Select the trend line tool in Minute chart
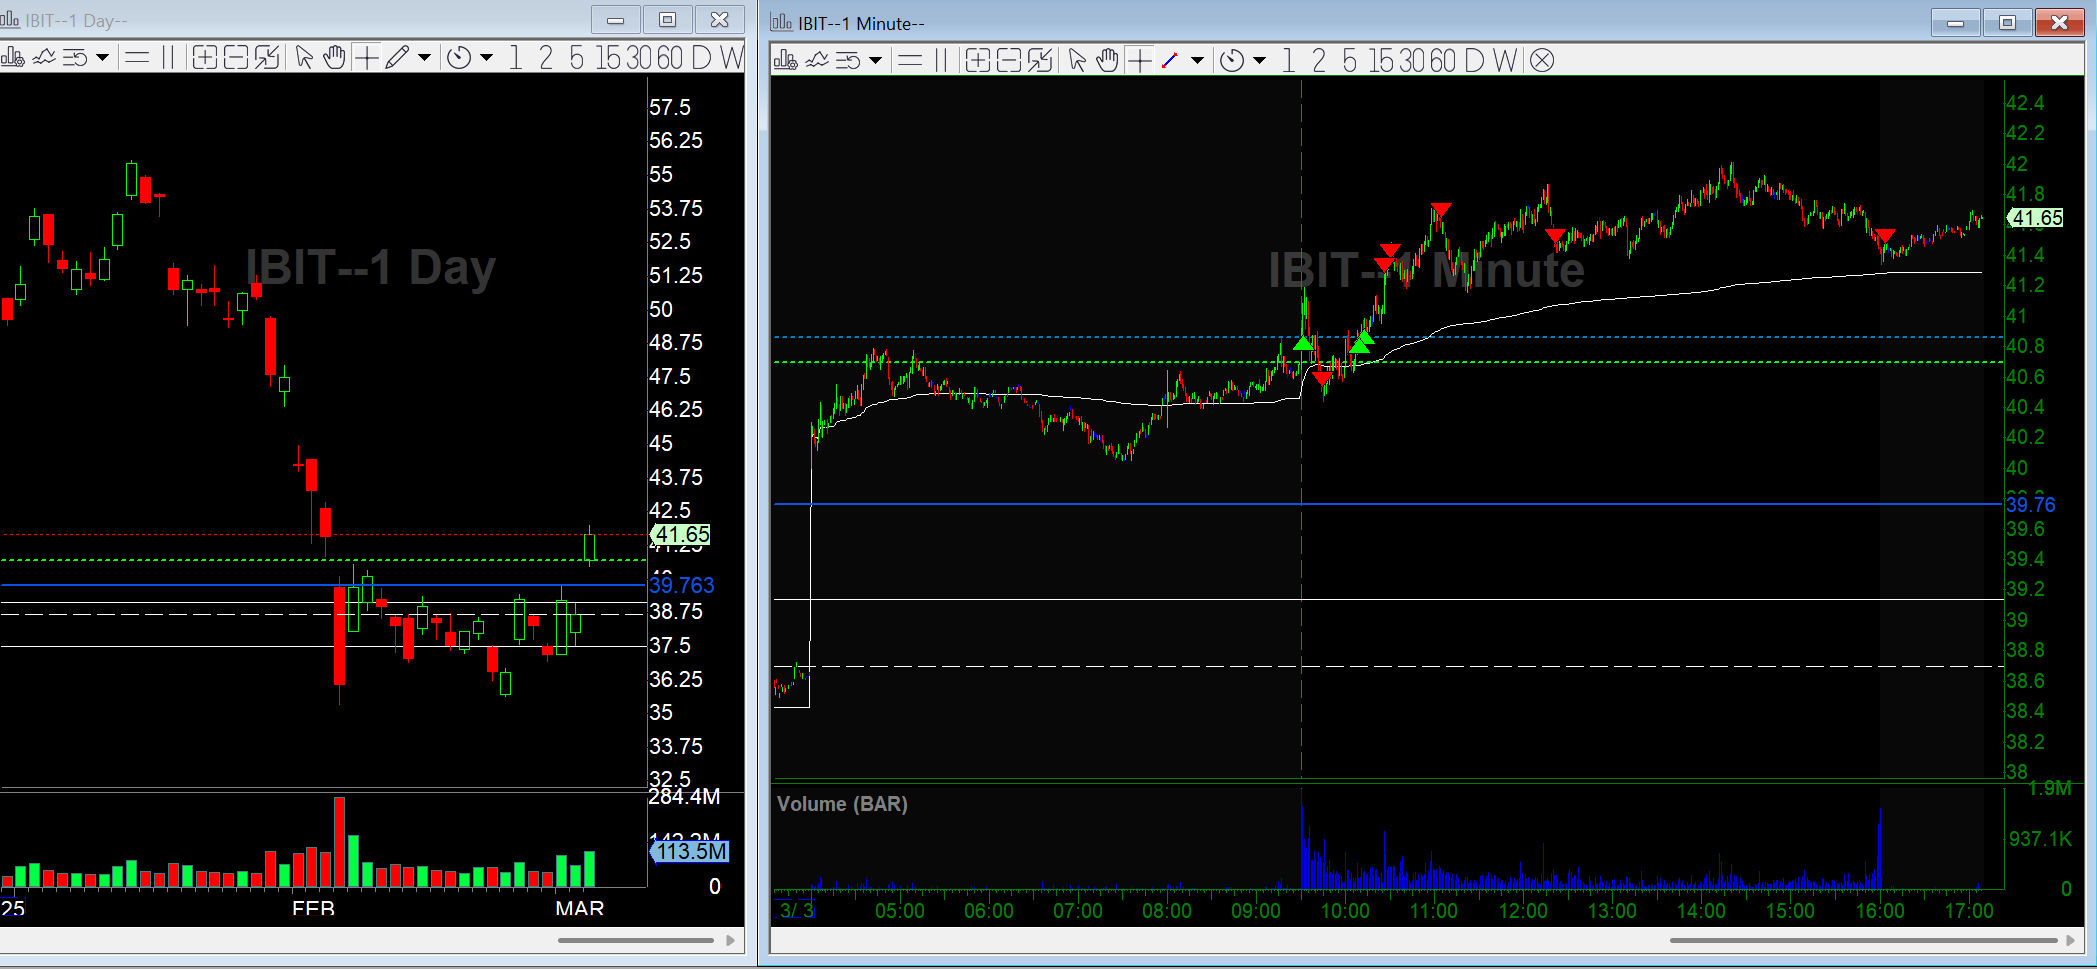Screen dimensions: 2097x969 click(1170, 61)
